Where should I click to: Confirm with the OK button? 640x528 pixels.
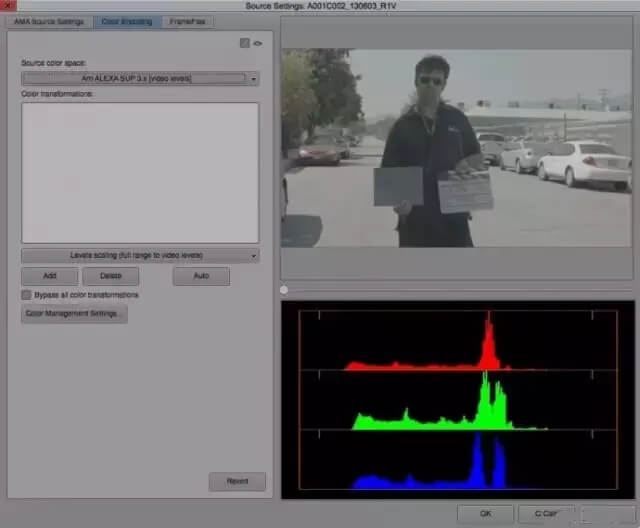[x=485, y=514]
